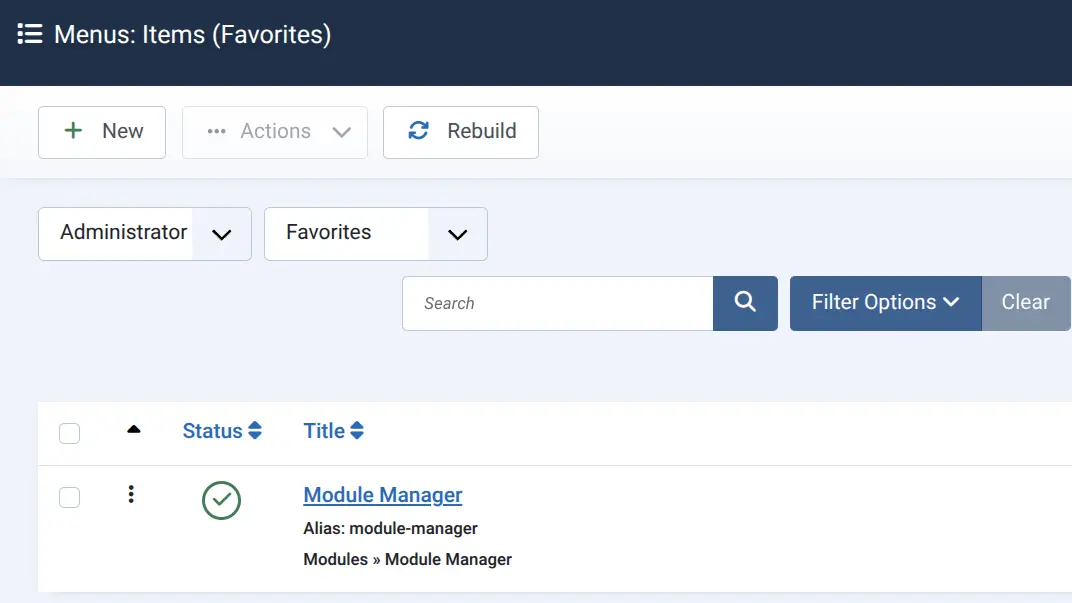This screenshot has height=603, width=1072.
Task: Open the Favorites menu selector dropdown
Action: click(x=457, y=233)
